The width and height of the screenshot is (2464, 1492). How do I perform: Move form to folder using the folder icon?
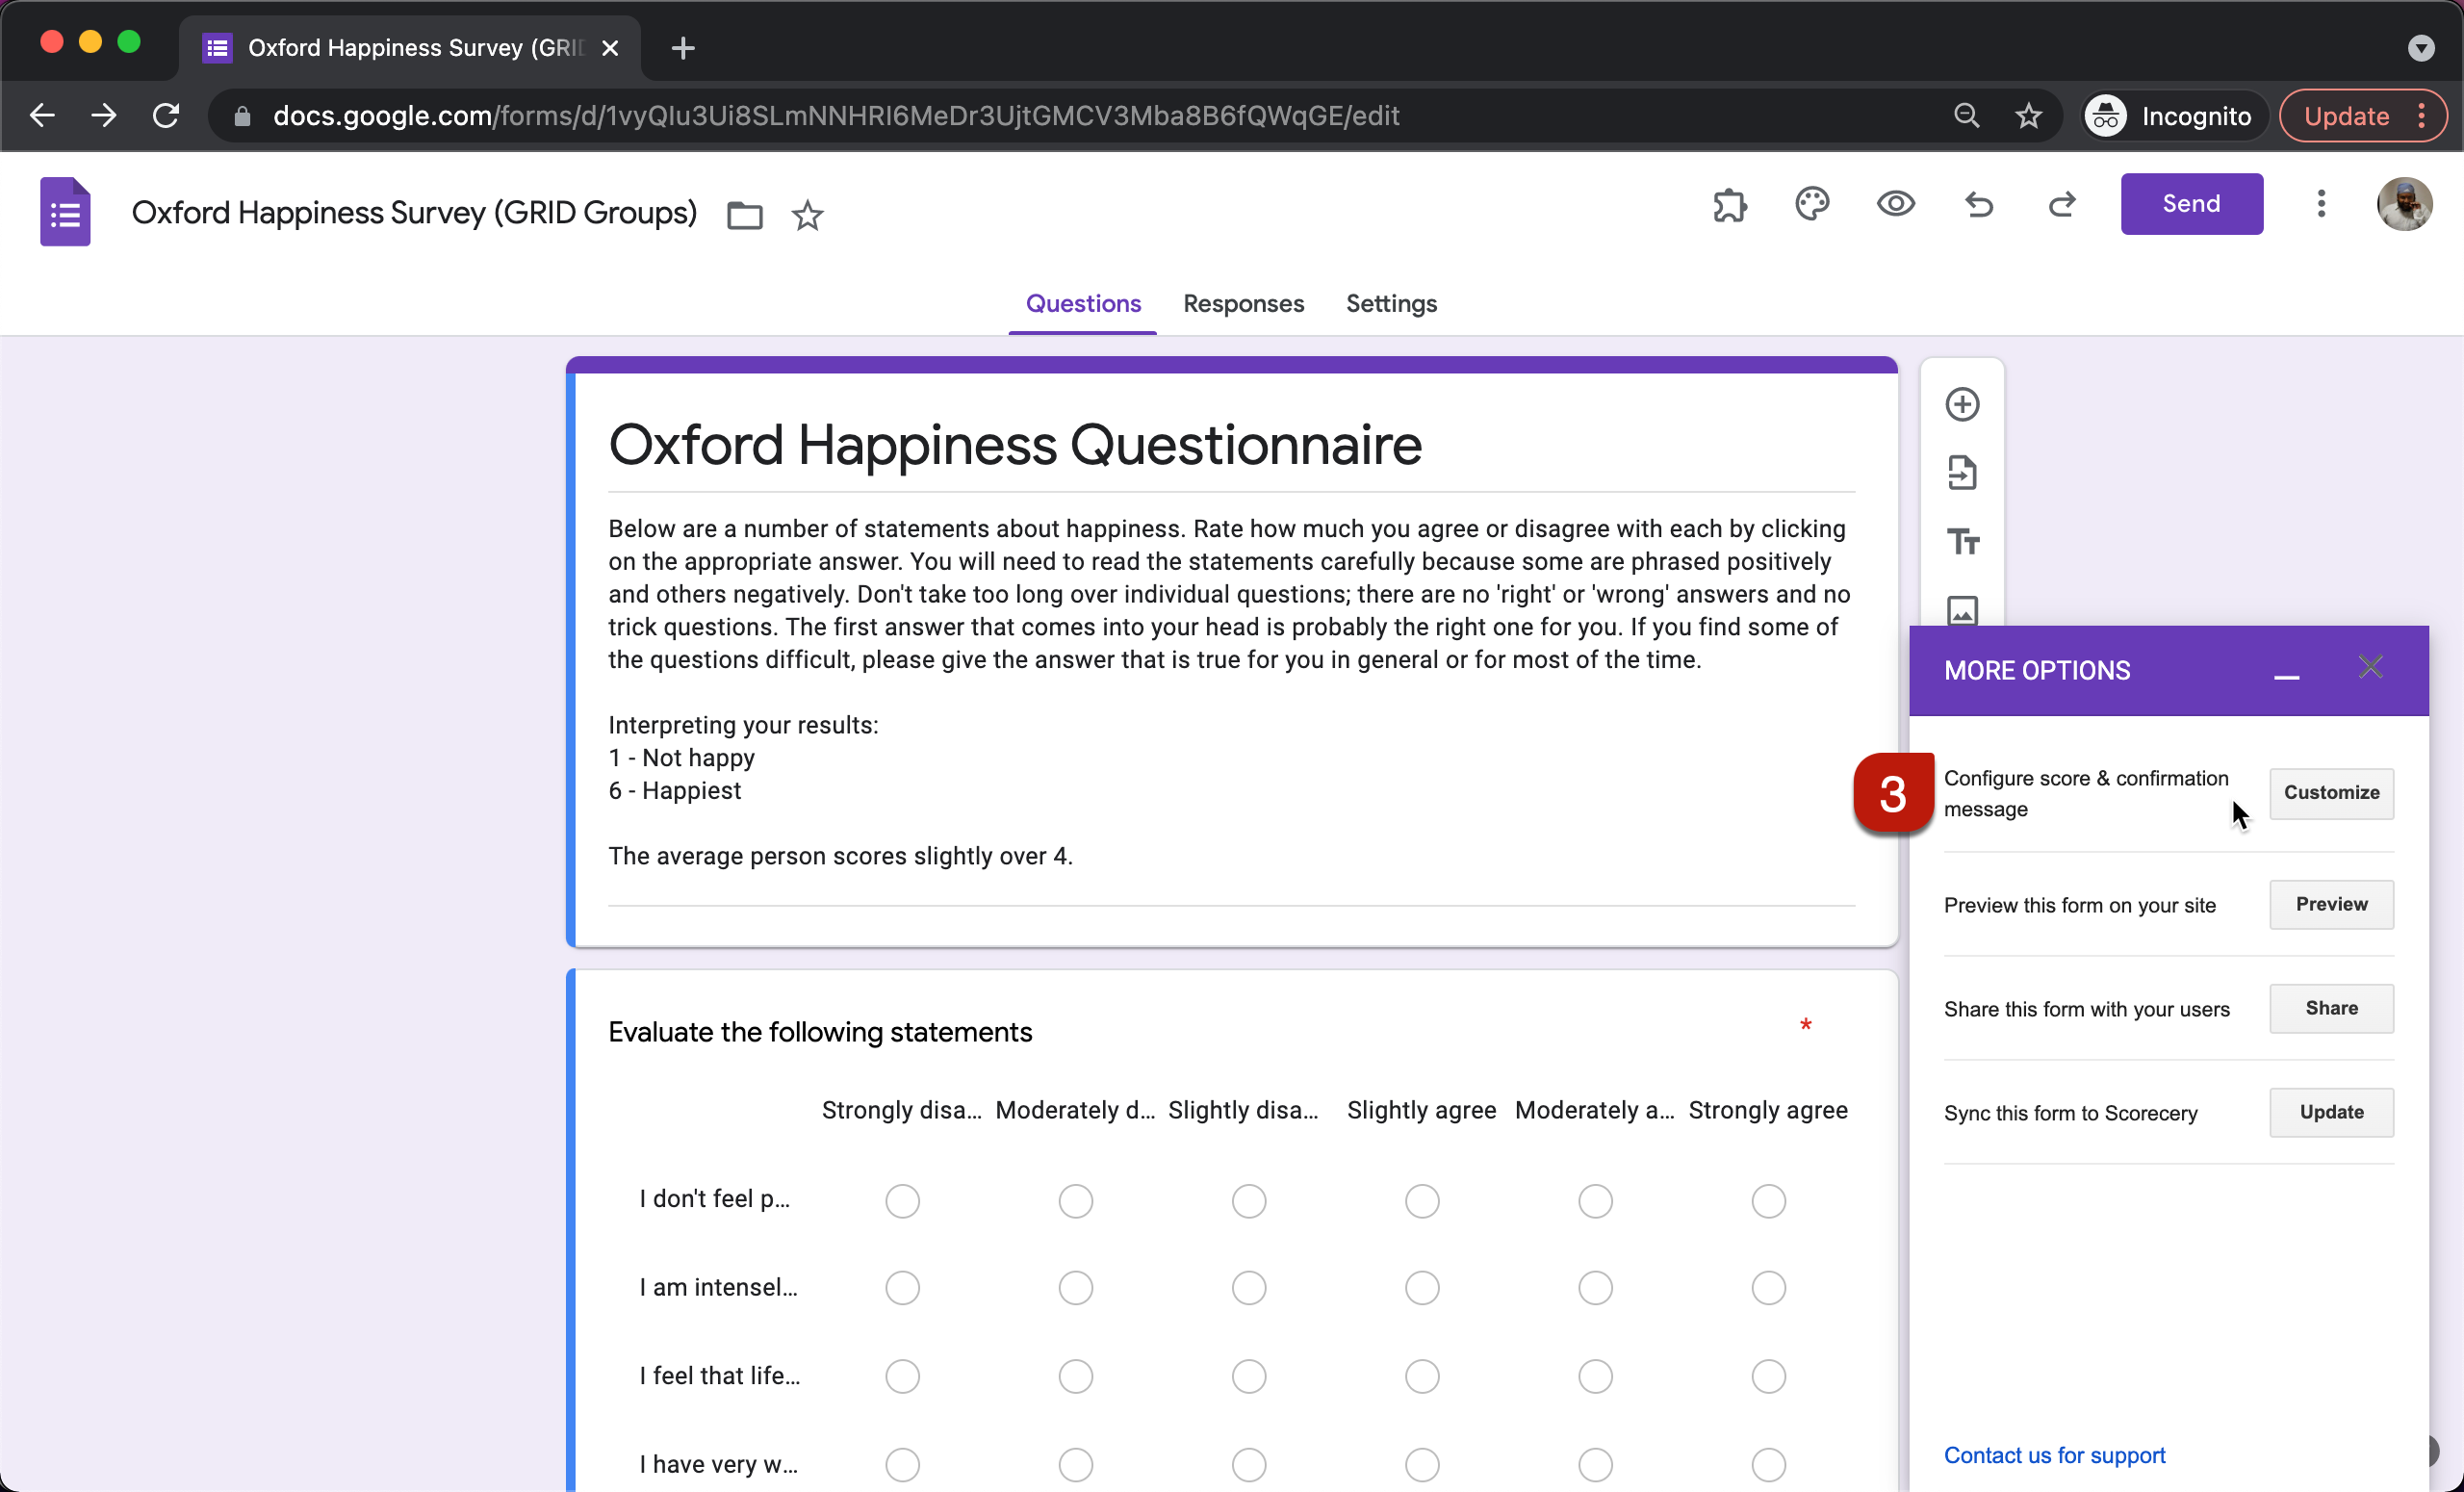click(744, 215)
